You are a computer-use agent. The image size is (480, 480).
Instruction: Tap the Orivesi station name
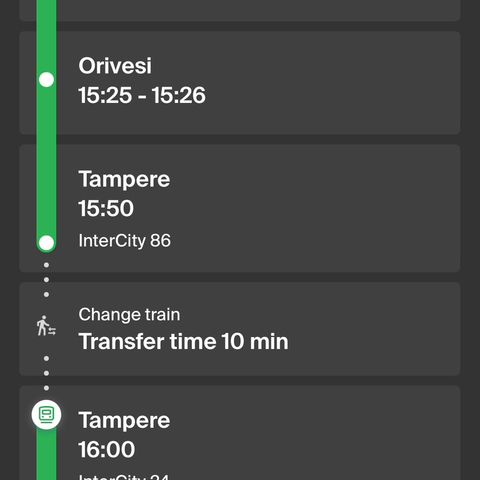pyautogui.click(x=115, y=66)
